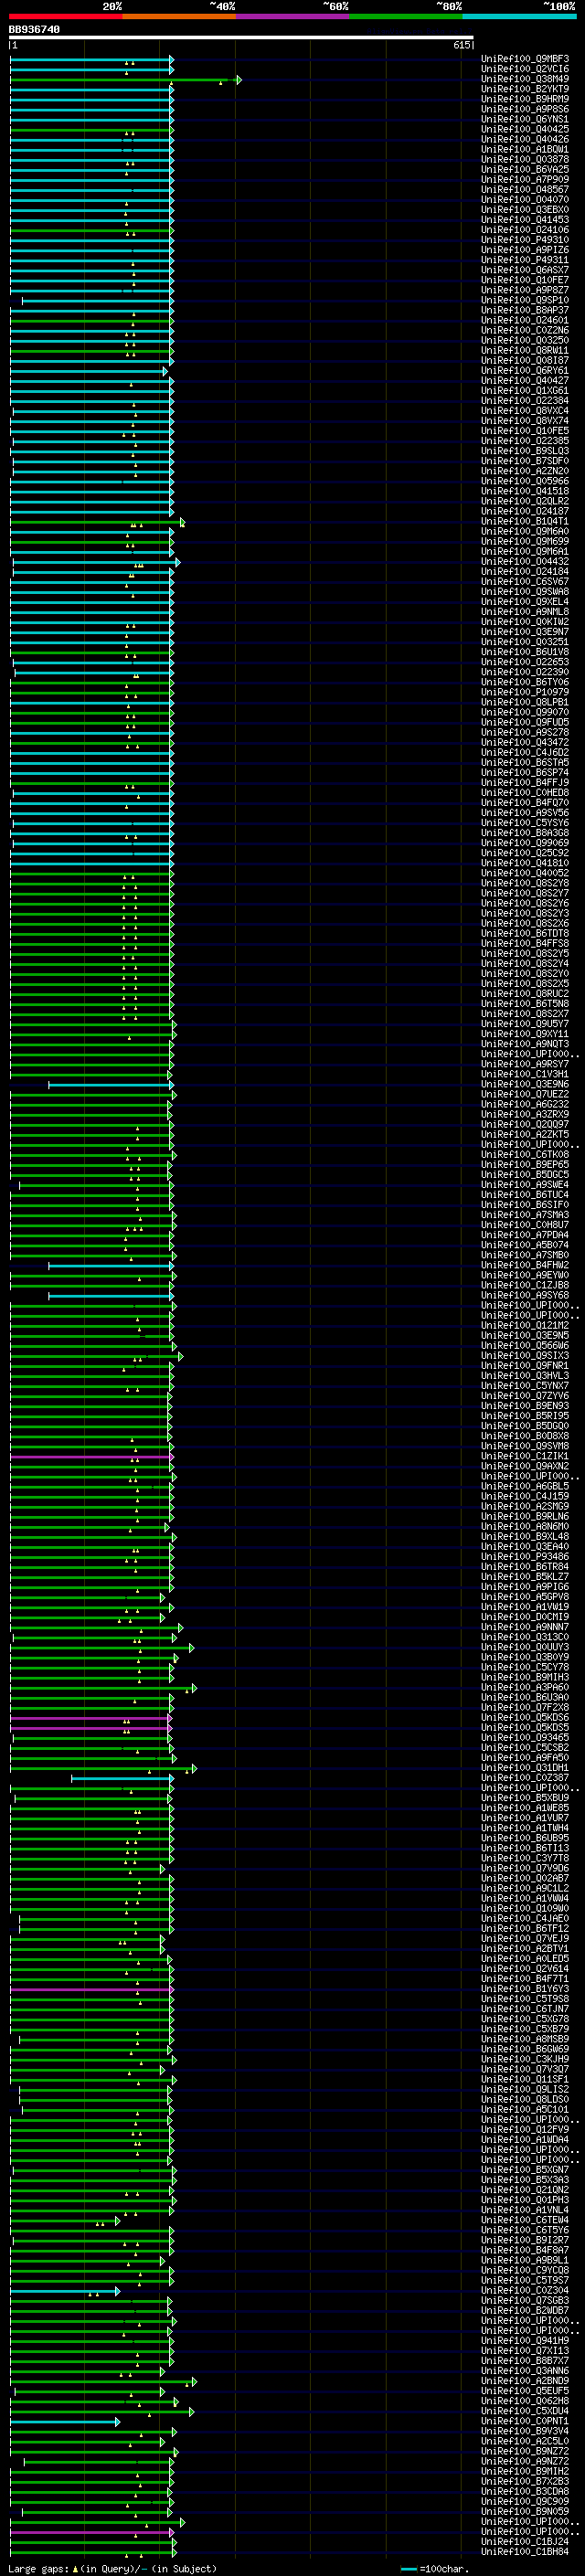Image resolution: width=585 pixels, height=2576 pixels.
Task: Click the green ~80% identity legend segment
Action: (x=407, y=16)
